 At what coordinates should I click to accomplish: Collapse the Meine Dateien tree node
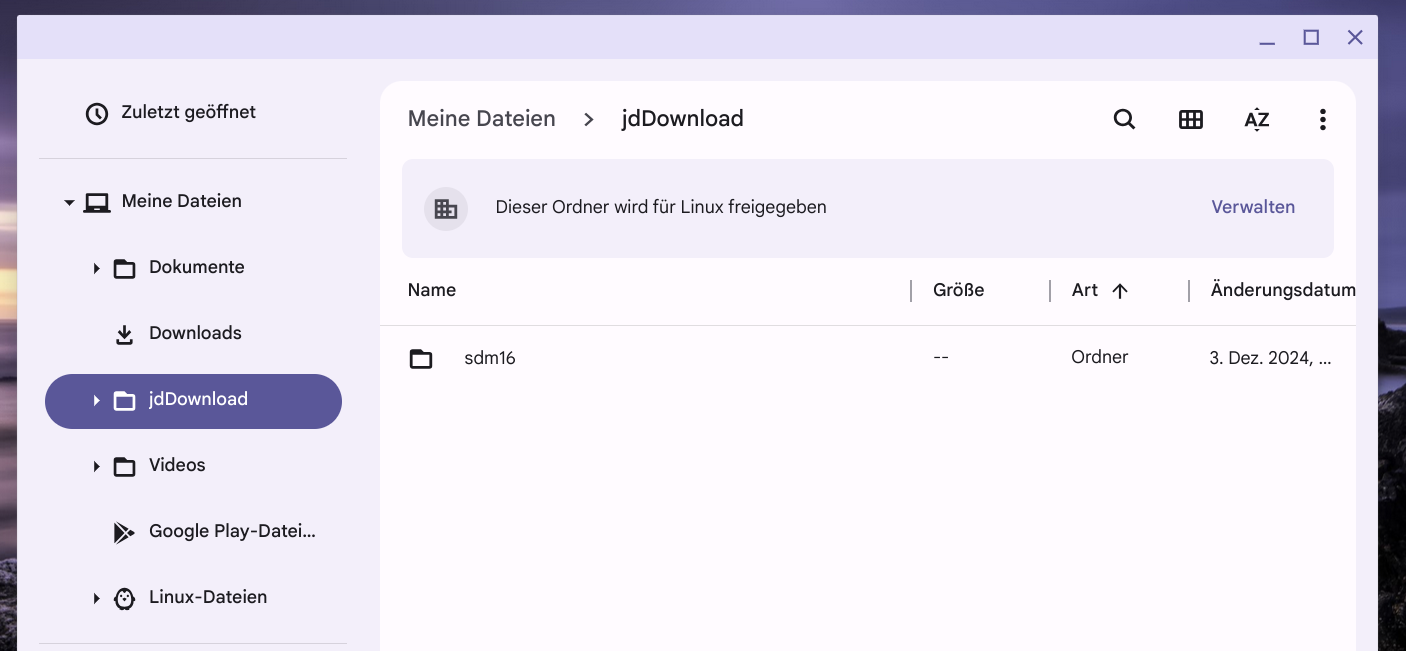(69, 202)
